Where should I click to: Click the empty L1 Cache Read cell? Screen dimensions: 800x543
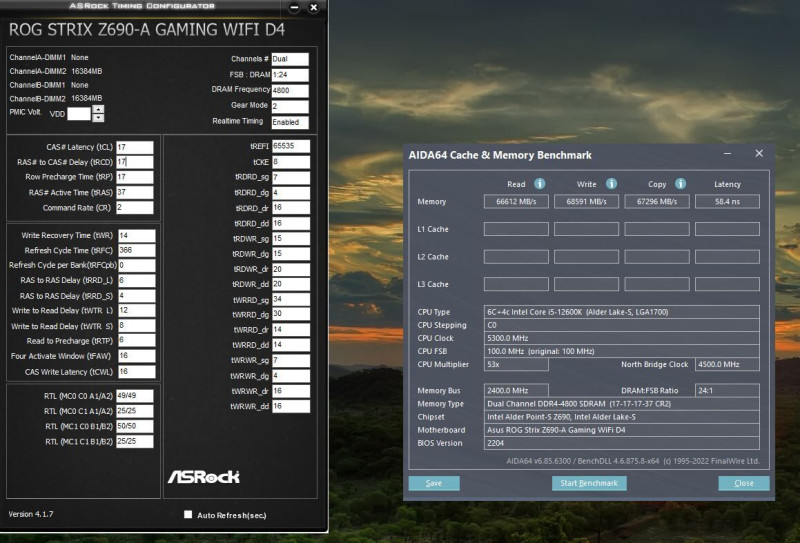516,229
